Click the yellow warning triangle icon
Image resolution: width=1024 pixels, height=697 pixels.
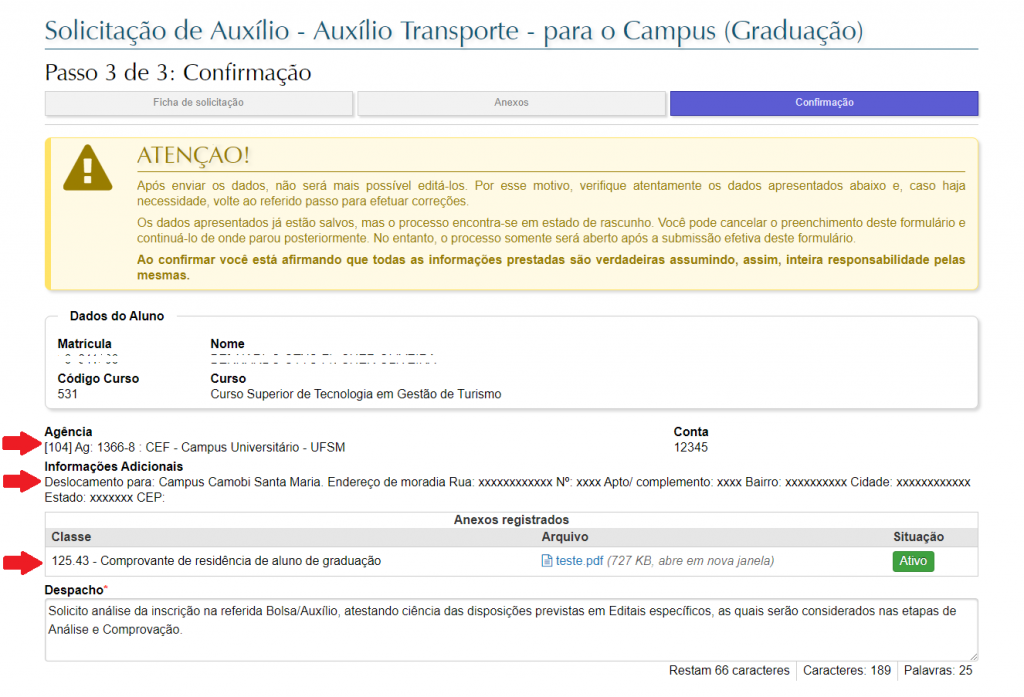pos(88,168)
